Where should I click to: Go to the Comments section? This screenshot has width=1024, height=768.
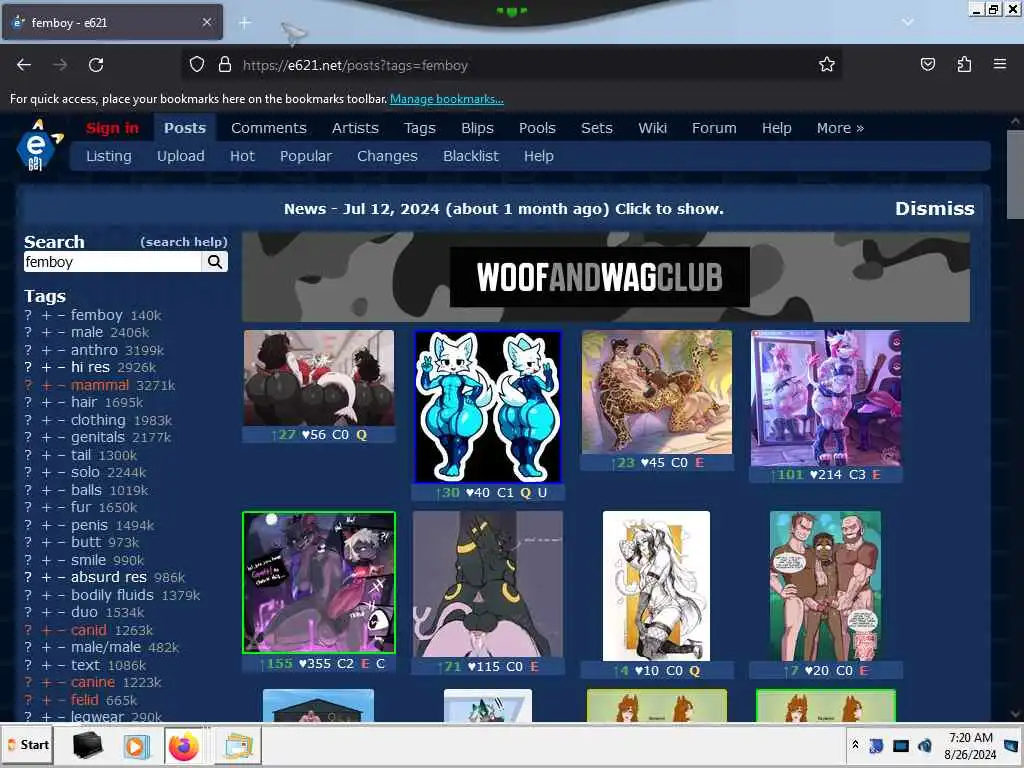tap(268, 128)
